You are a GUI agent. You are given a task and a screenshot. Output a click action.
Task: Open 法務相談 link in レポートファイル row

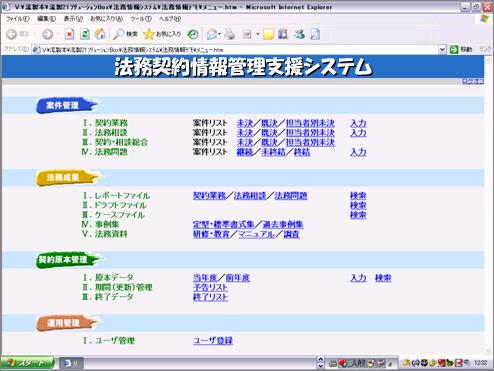(250, 196)
